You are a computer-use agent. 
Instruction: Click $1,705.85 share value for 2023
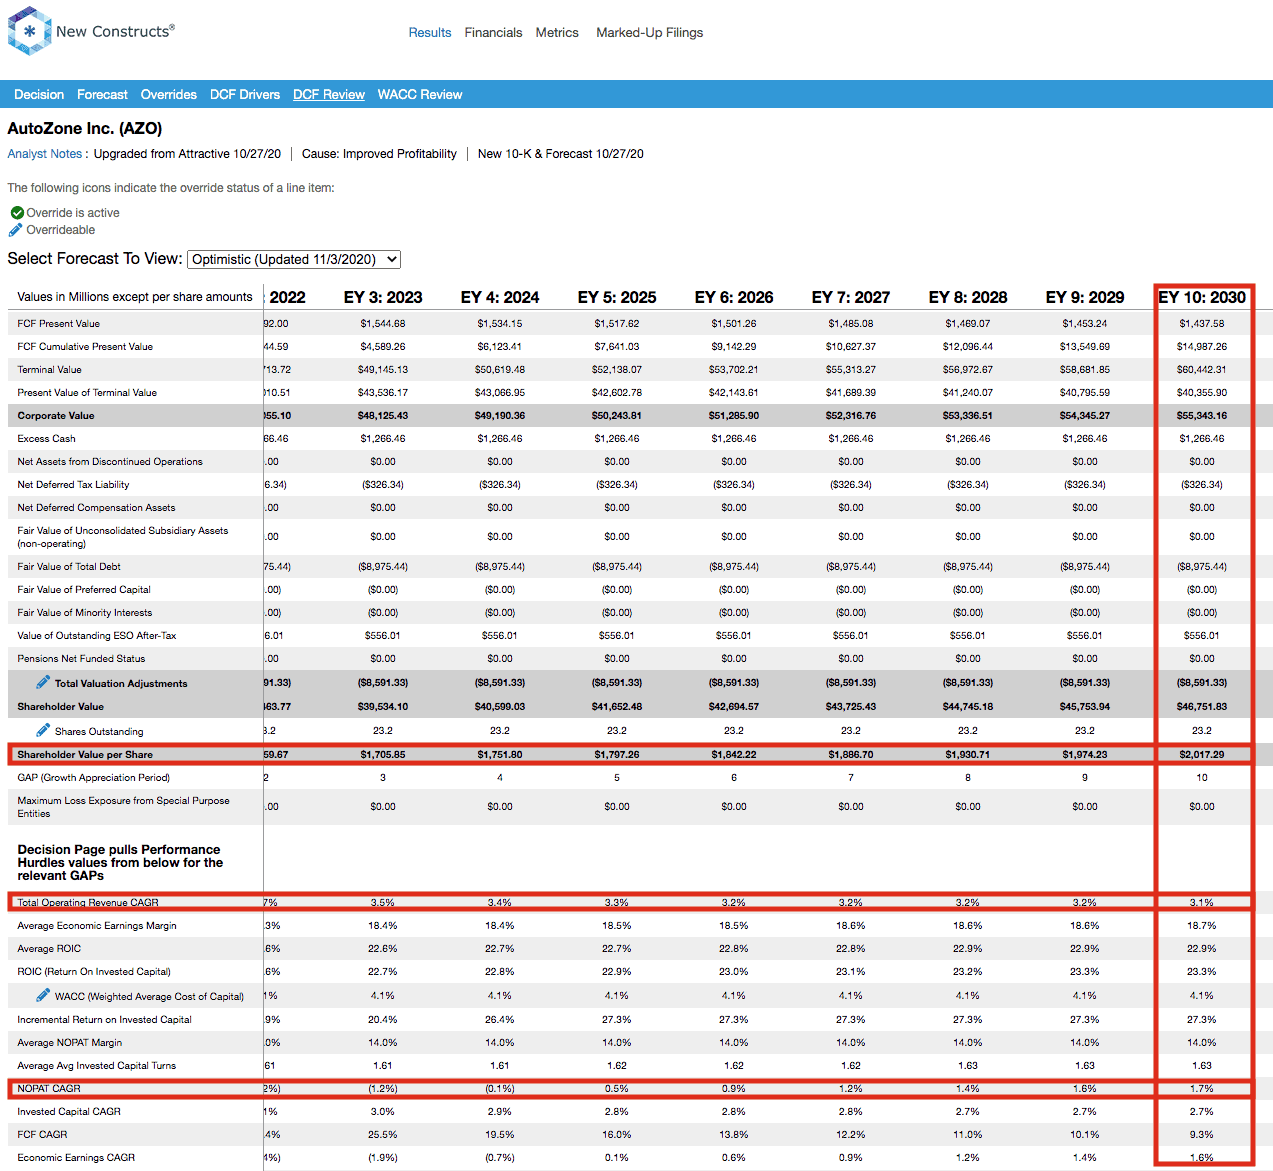click(x=383, y=755)
